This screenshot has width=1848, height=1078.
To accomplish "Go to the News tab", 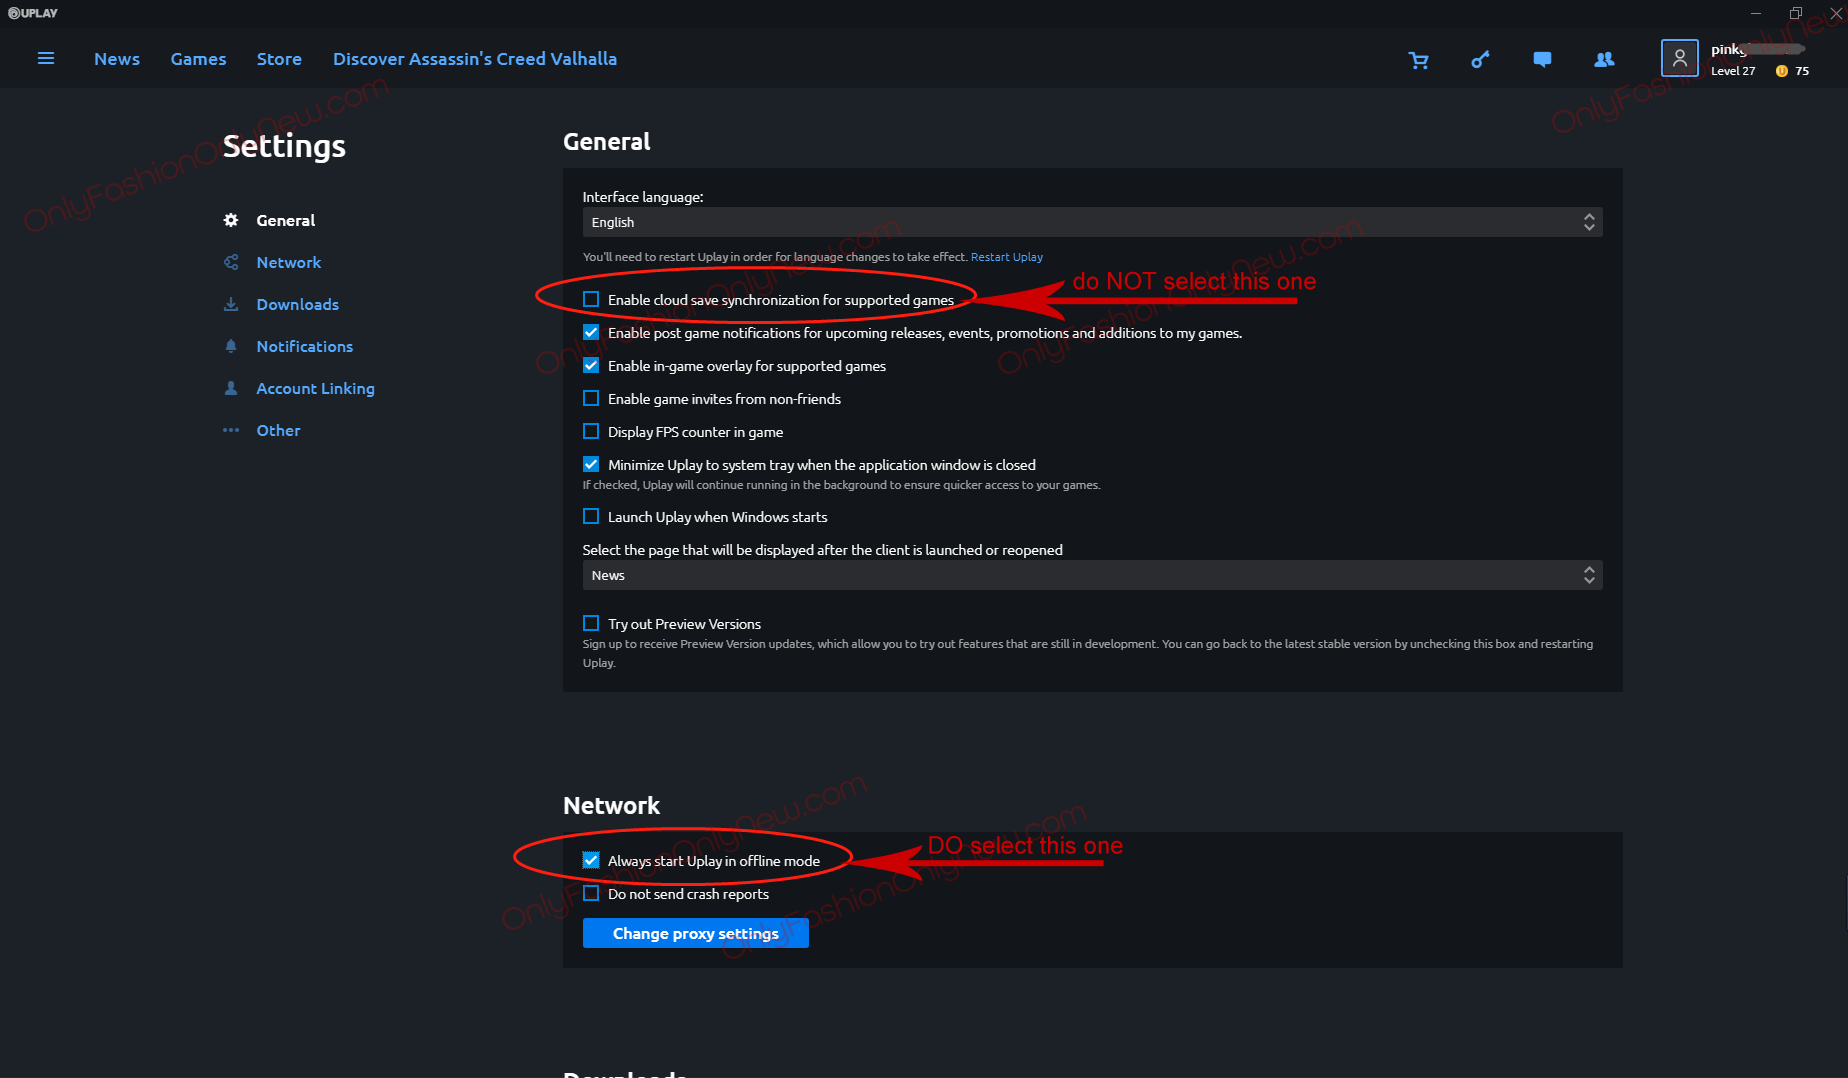I will pyautogui.click(x=117, y=59).
